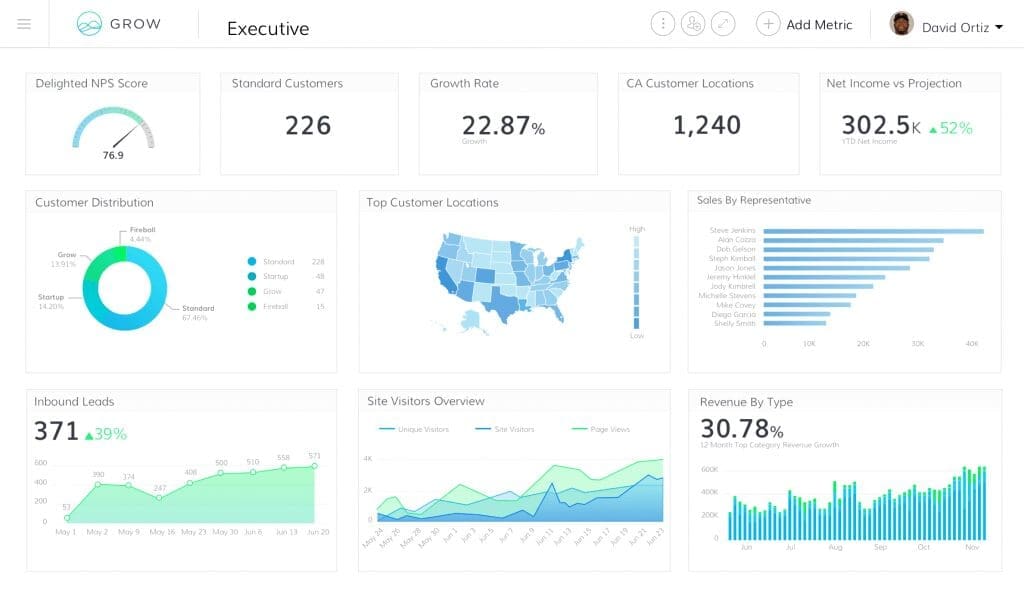Image resolution: width=1024 pixels, height=592 pixels.
Task: Click the plus icon to add metric
Action: pyautogui.click(x=767, y=25)
